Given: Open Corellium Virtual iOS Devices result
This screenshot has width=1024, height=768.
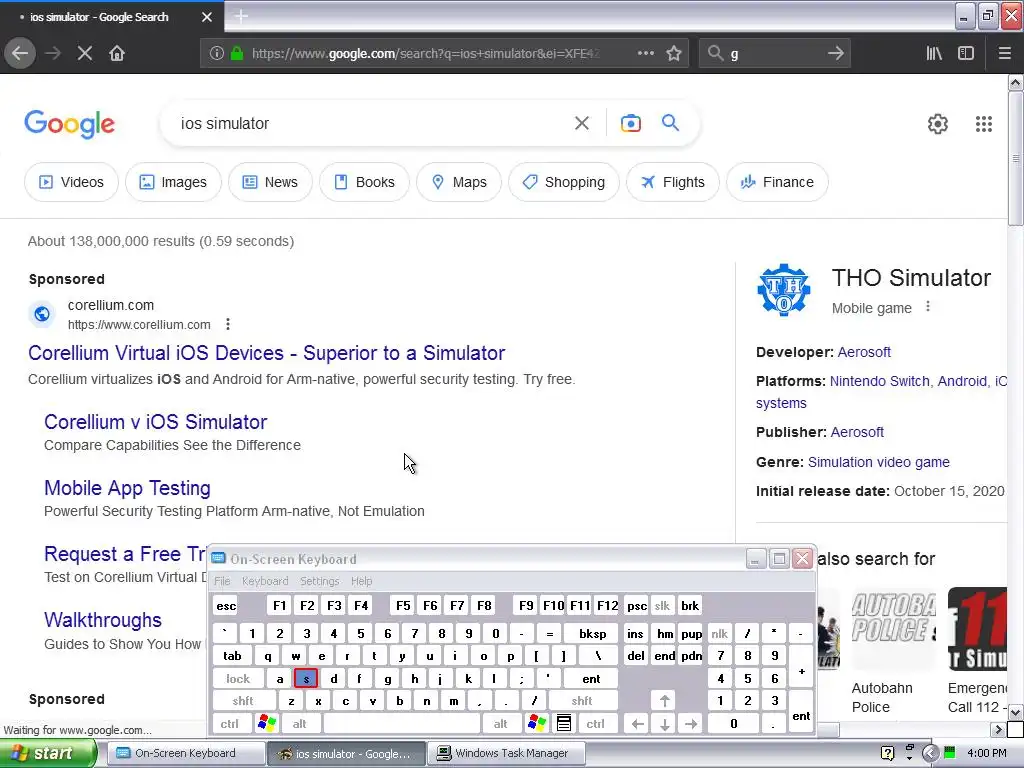Looking at the screenshot, I should point(266,353).
